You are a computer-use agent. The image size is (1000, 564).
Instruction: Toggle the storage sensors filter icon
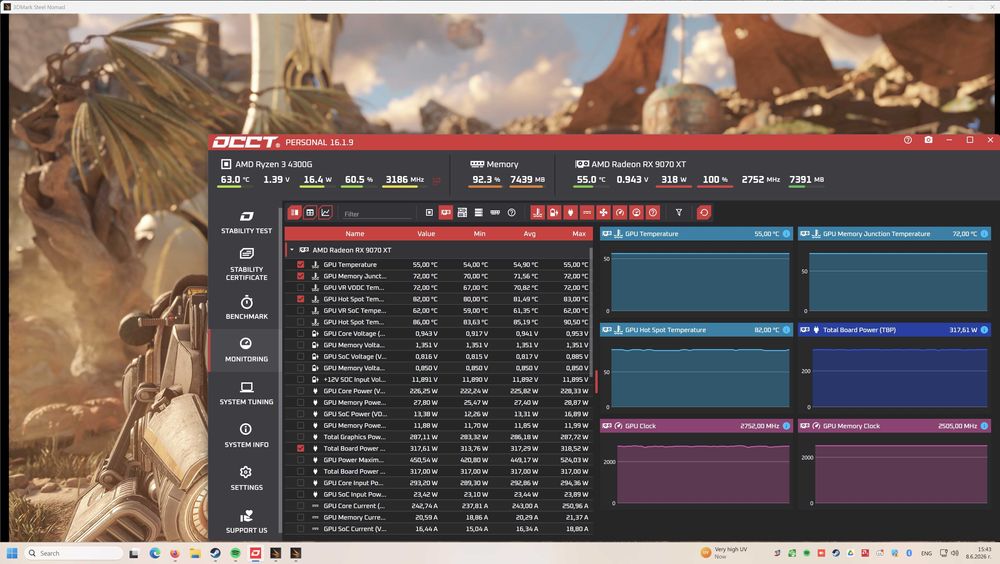[x=478, y=212]
